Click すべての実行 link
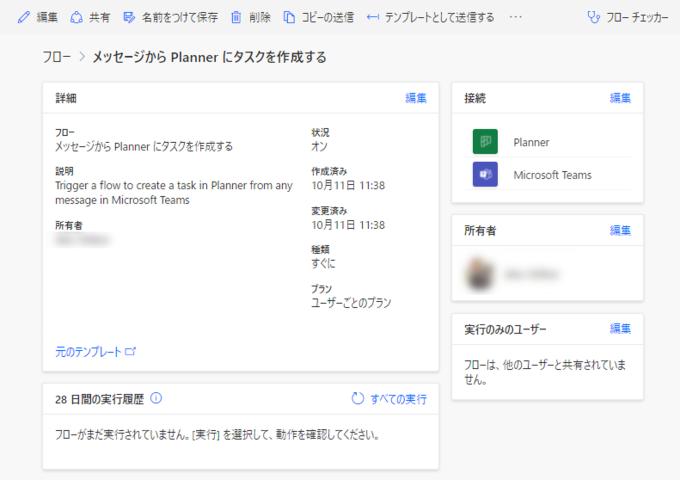The width and height of the screenshot is (680, 480). 399,399
